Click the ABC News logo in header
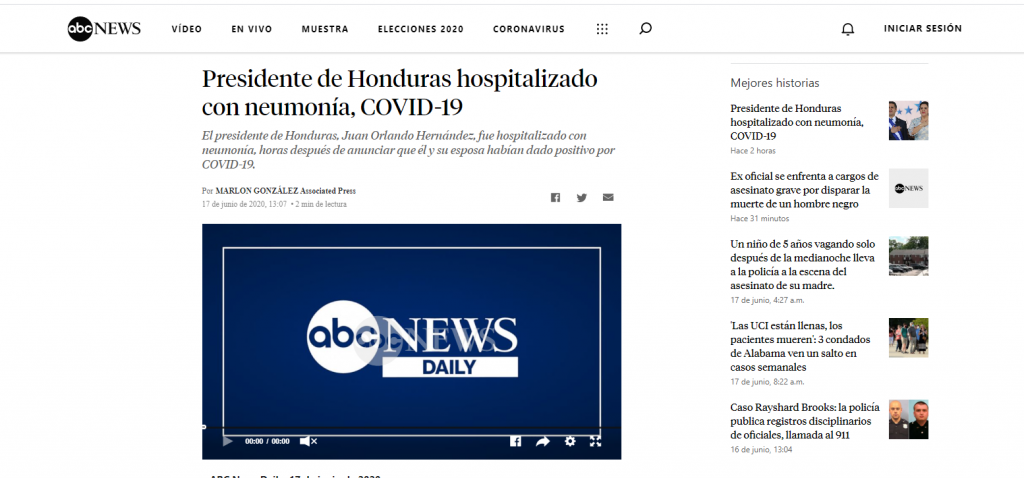Image resolution: width=1024 pixels, height=478 pixels. pos(104,29)
